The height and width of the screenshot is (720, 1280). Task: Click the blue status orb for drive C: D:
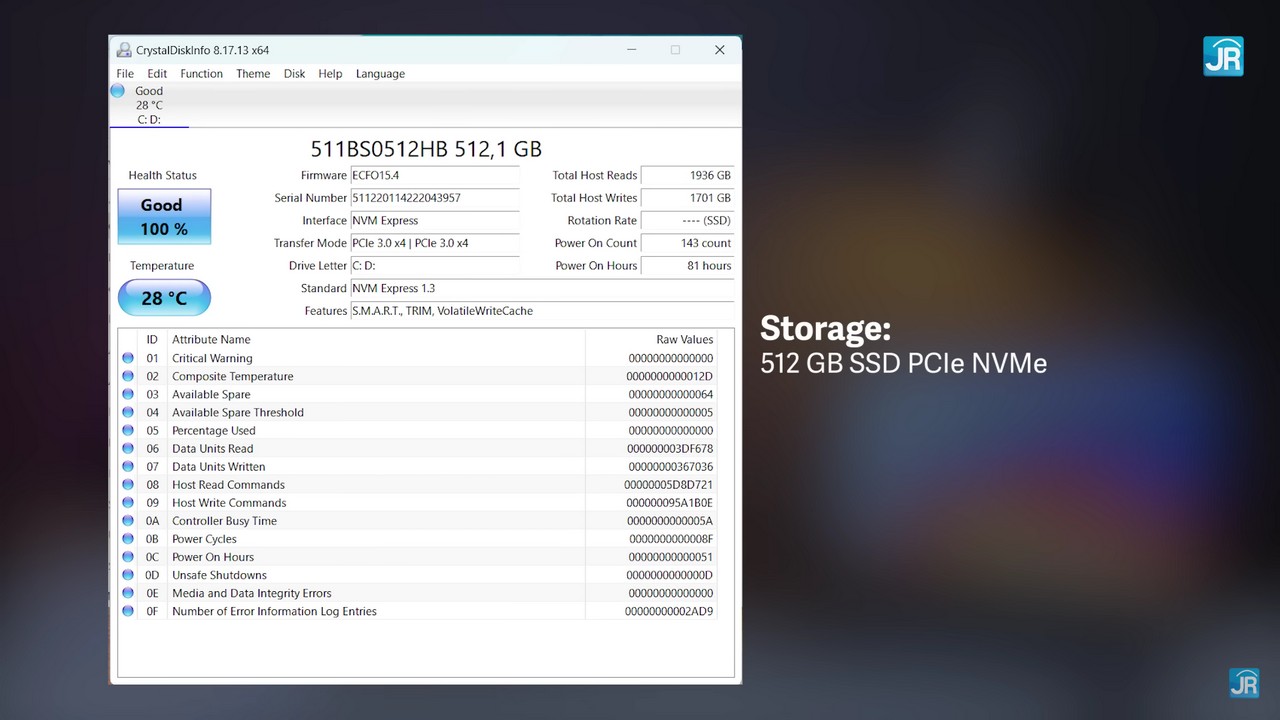pyautogui.click(x=118, y=91)
